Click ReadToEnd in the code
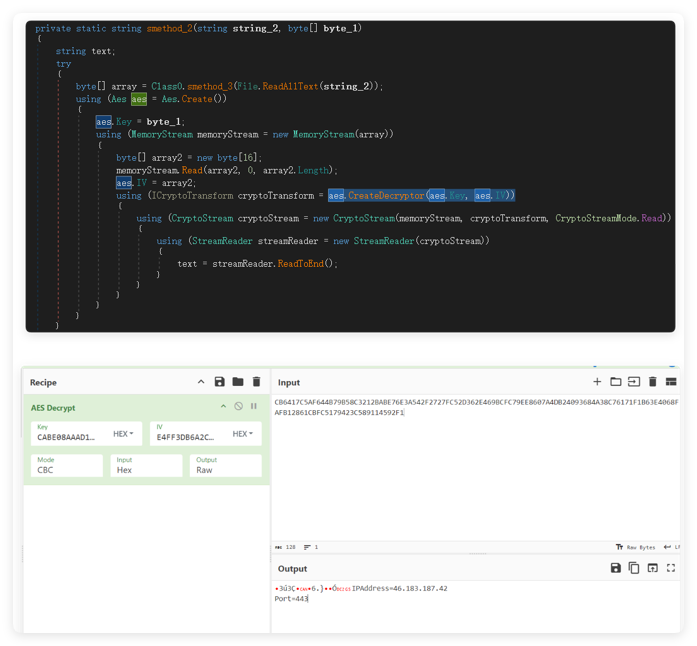The height and width of the screenshot is (646, 697). point(301,264)
